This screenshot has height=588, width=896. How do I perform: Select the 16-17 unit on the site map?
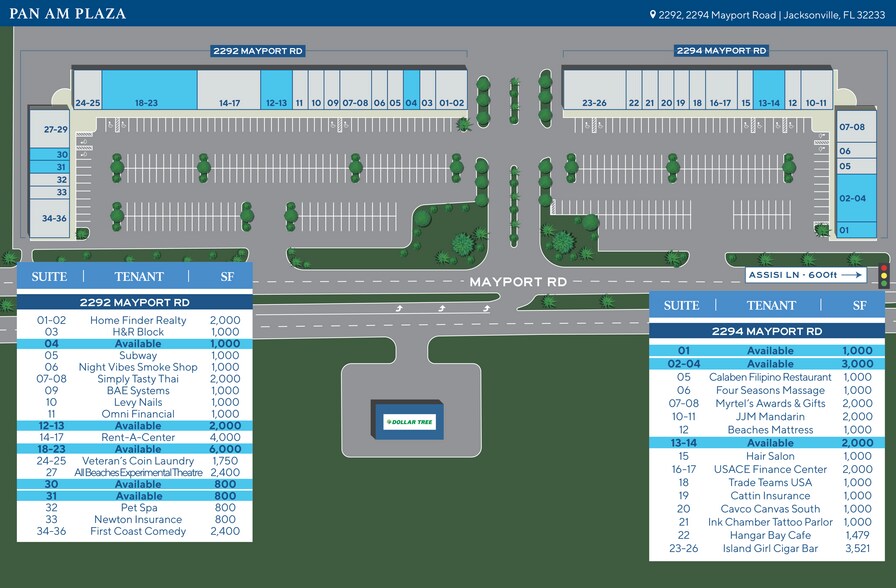coord(721,89)
